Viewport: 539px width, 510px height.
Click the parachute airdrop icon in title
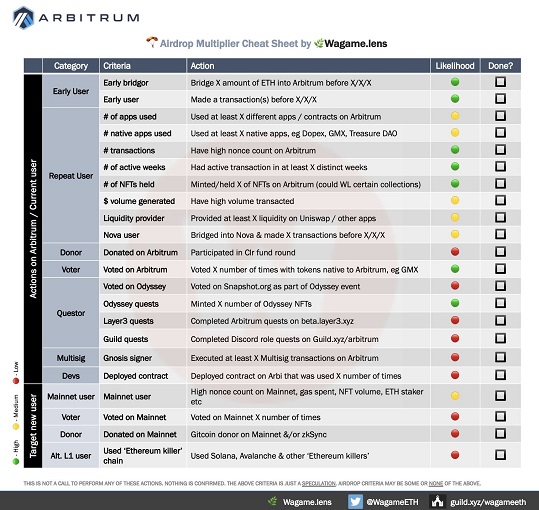(x=152, y=42)
